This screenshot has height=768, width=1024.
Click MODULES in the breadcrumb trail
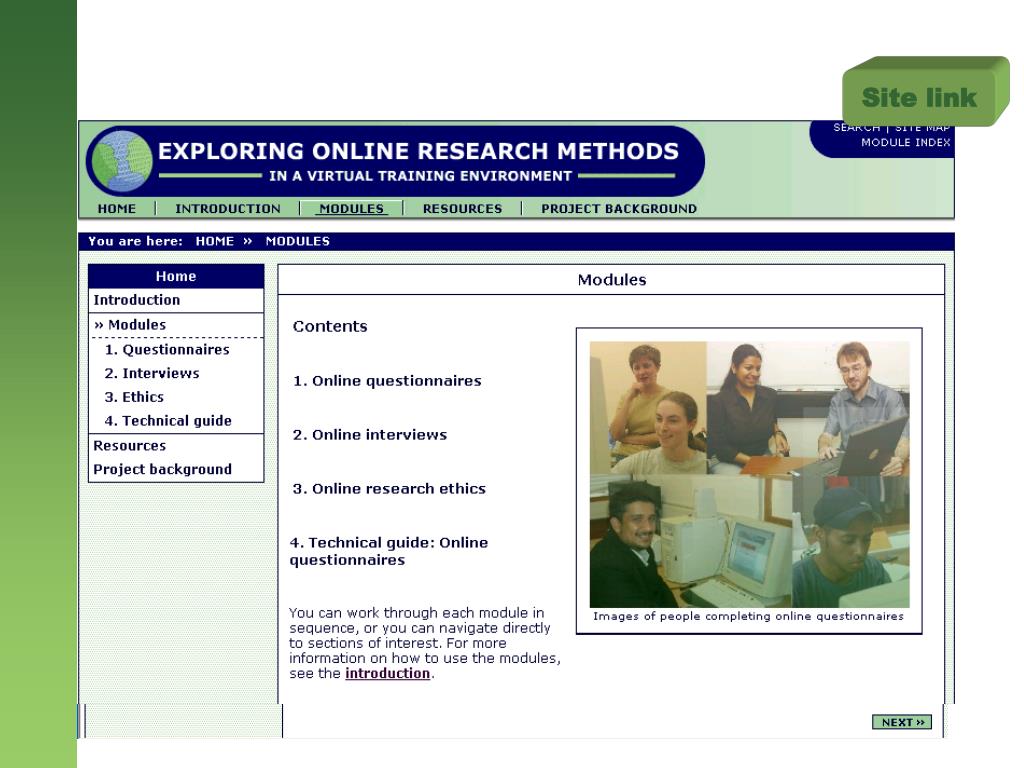click(x=297, y=241)
